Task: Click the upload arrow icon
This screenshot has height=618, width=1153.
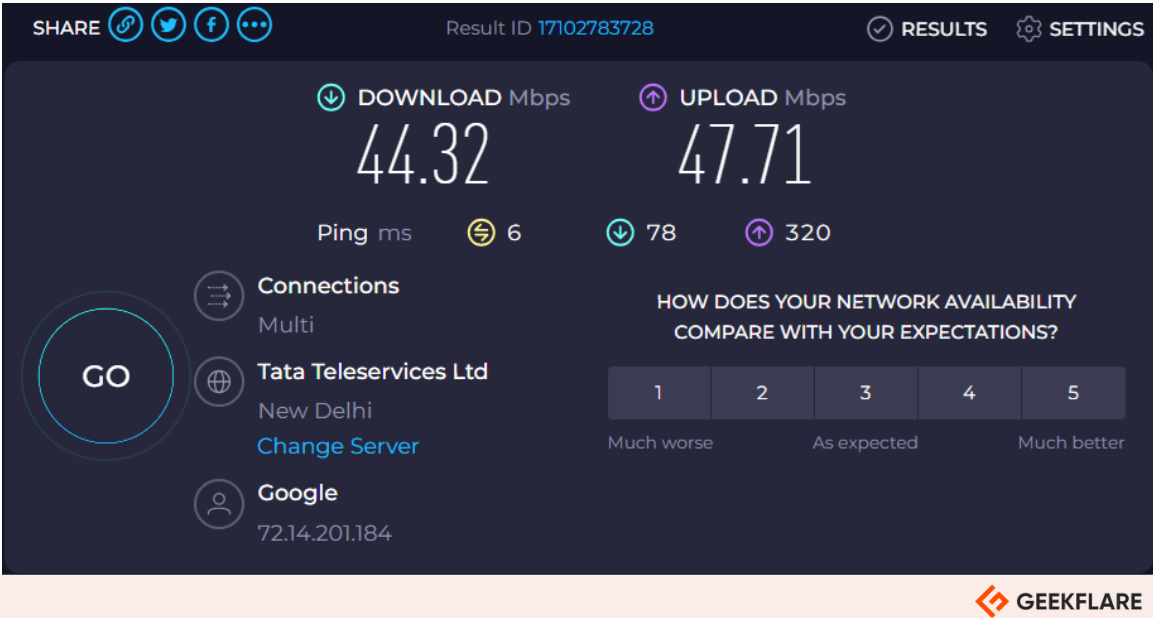Action: [652, 97]
